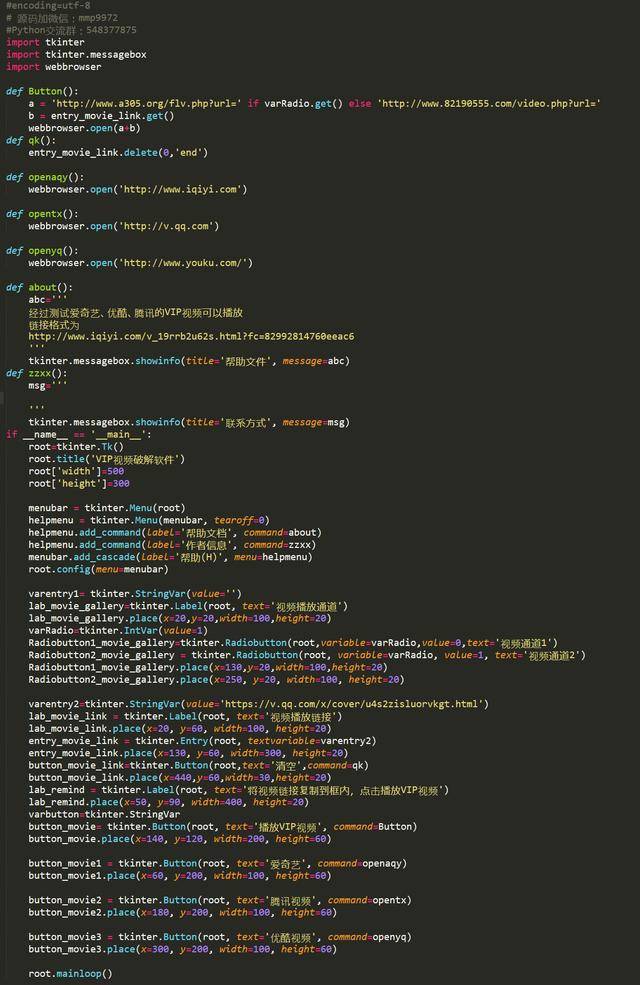The image size is (640, 985).
Task: Click the 'command=zzxx' add_command line
Action: click(172, 545)
